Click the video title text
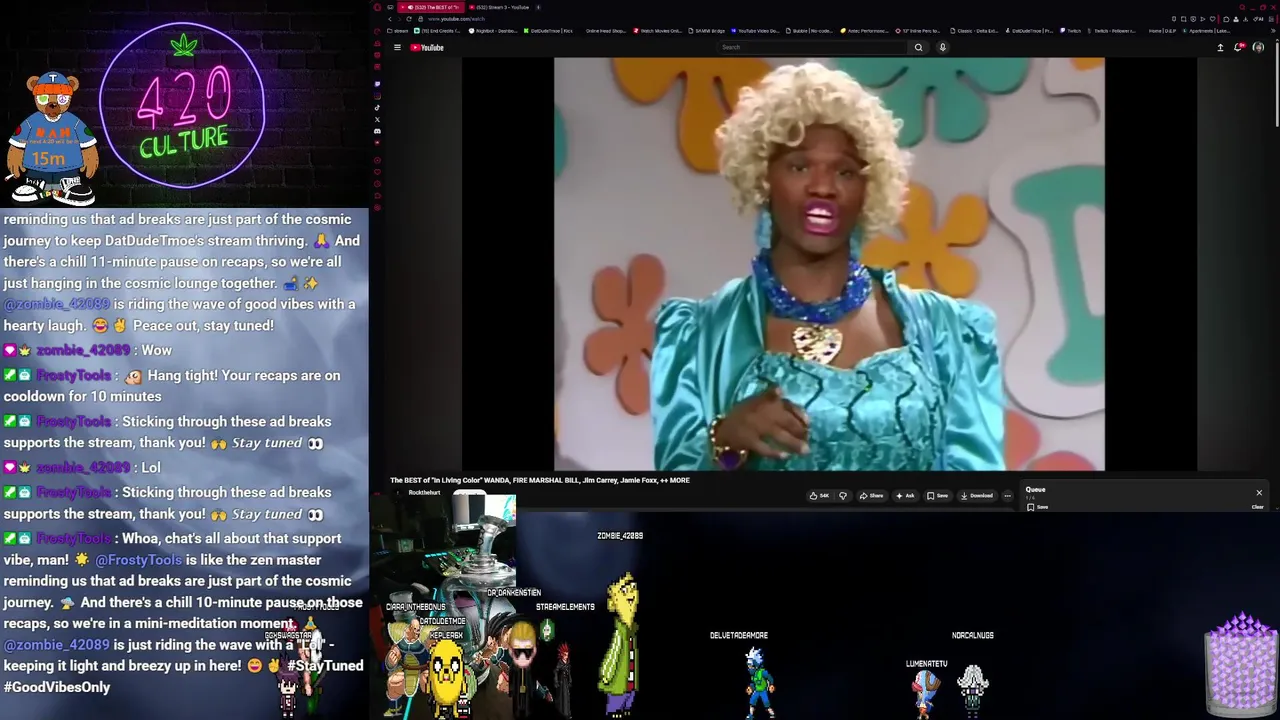1280x720 pixels. 540,480
